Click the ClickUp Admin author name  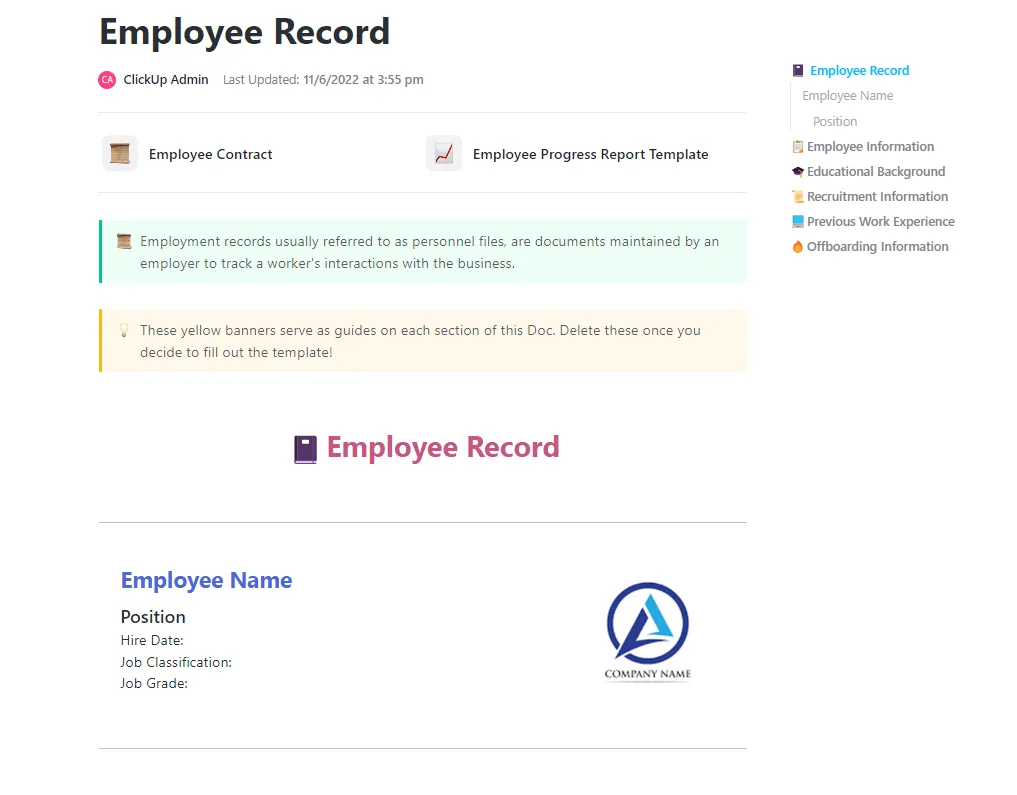coord(166,80)
